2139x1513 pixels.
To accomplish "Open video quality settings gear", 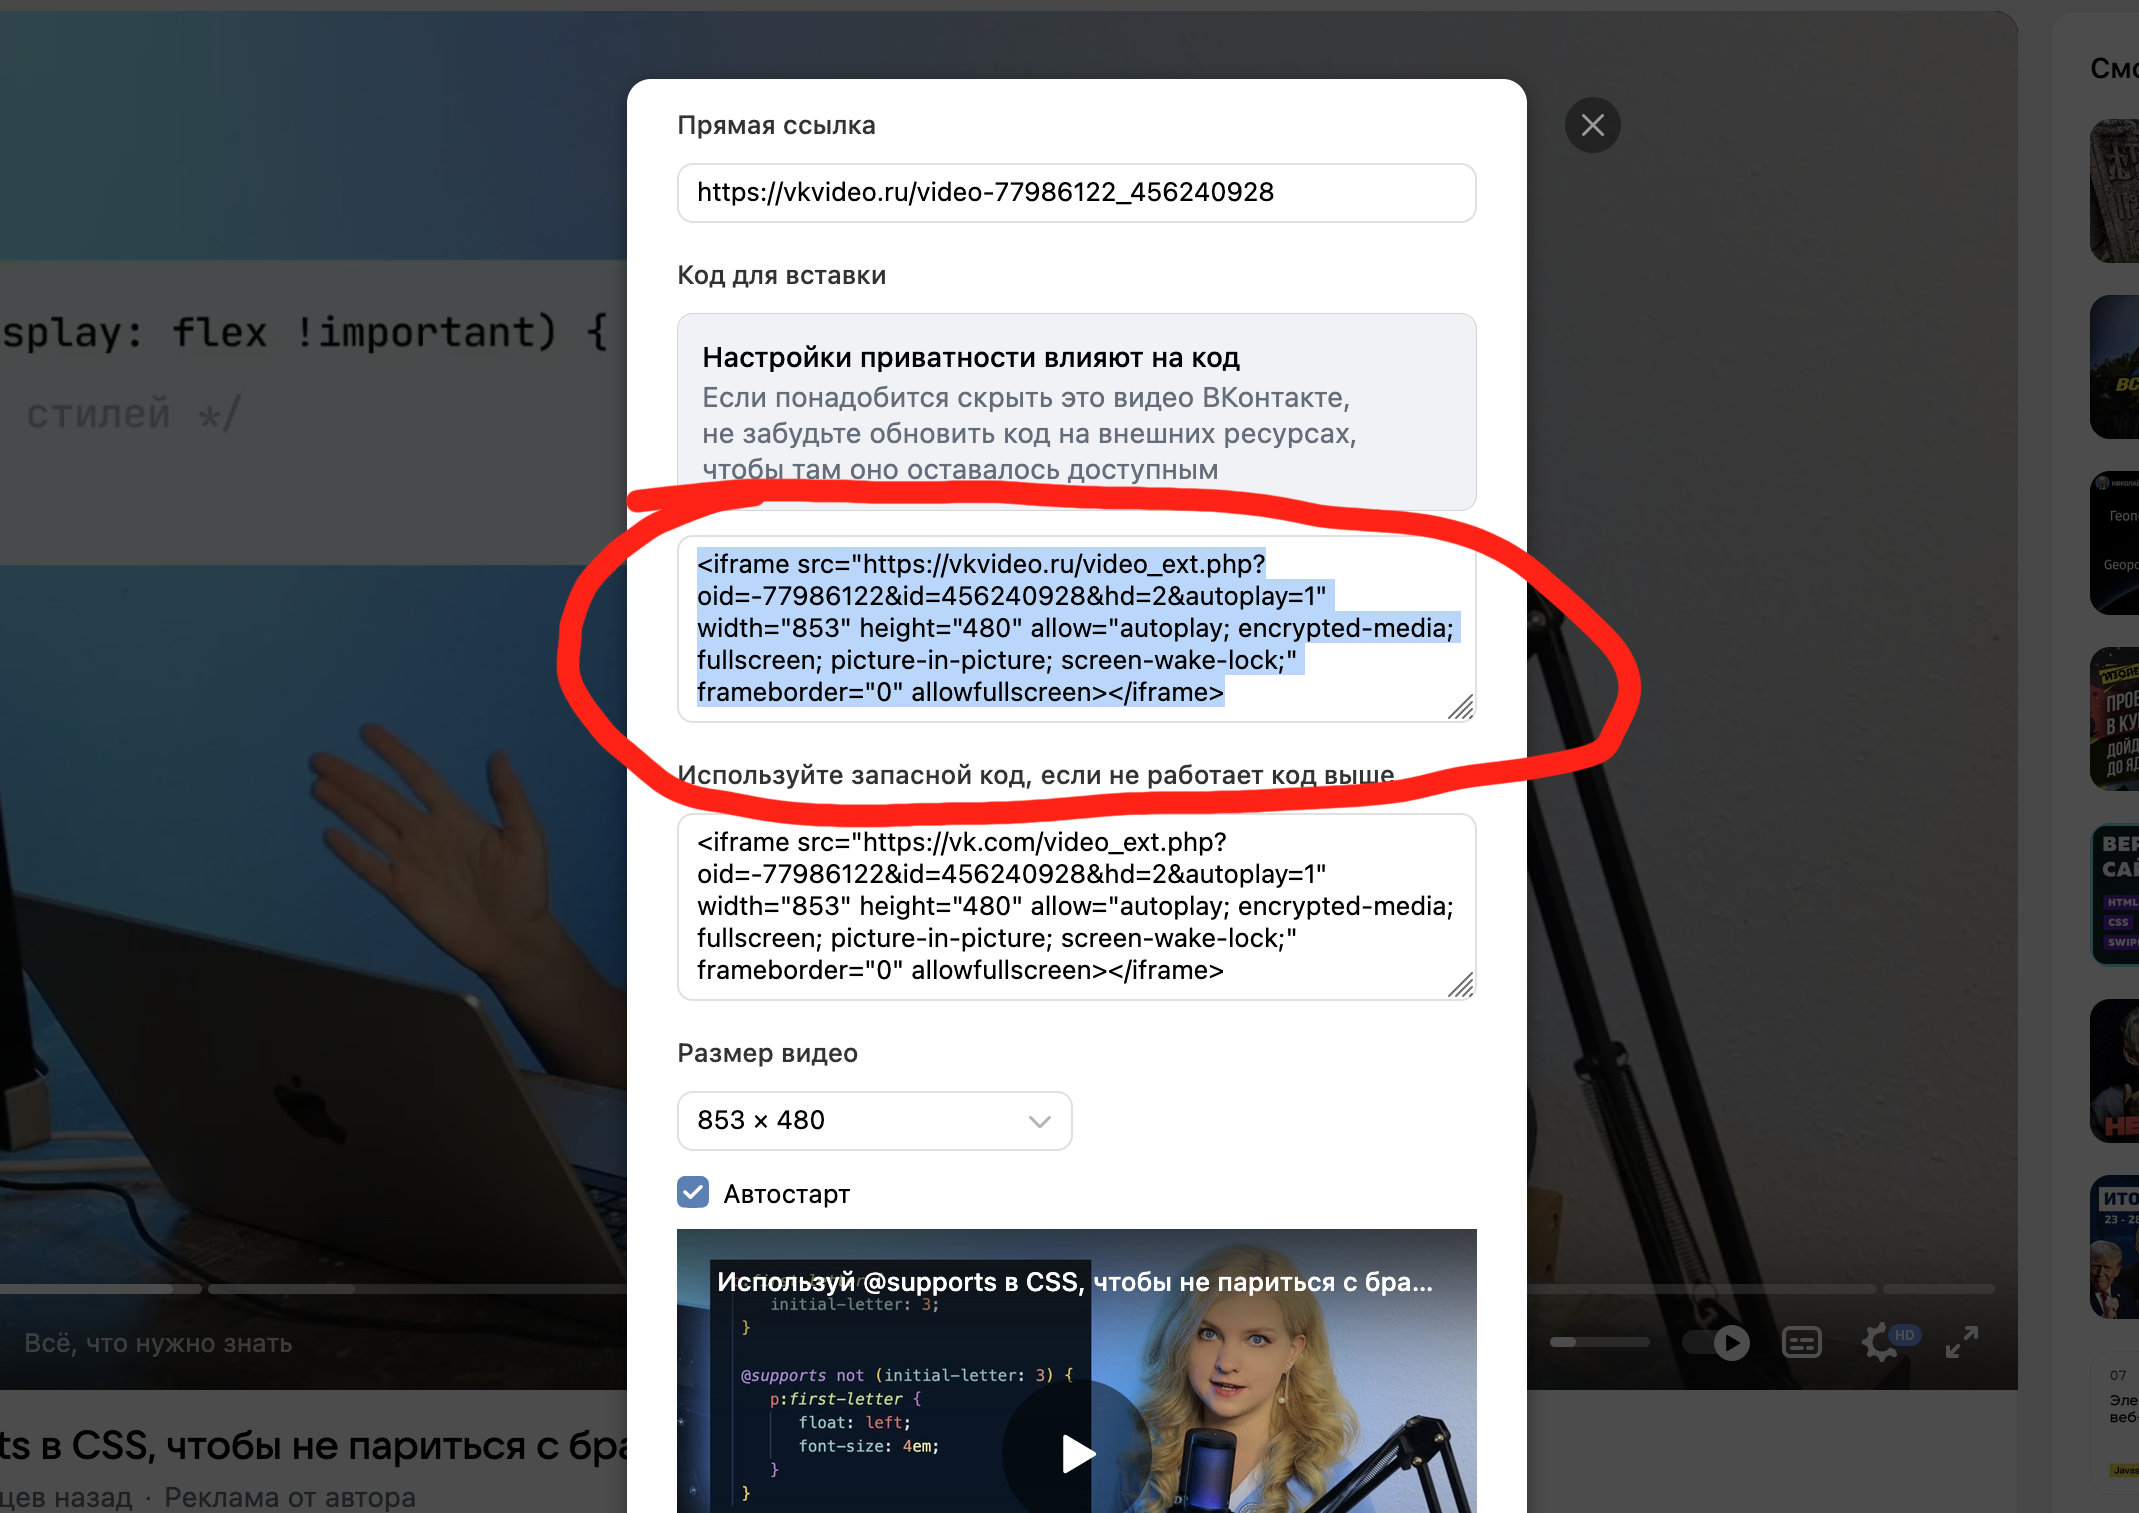I will click(x=1881, y=1342).
